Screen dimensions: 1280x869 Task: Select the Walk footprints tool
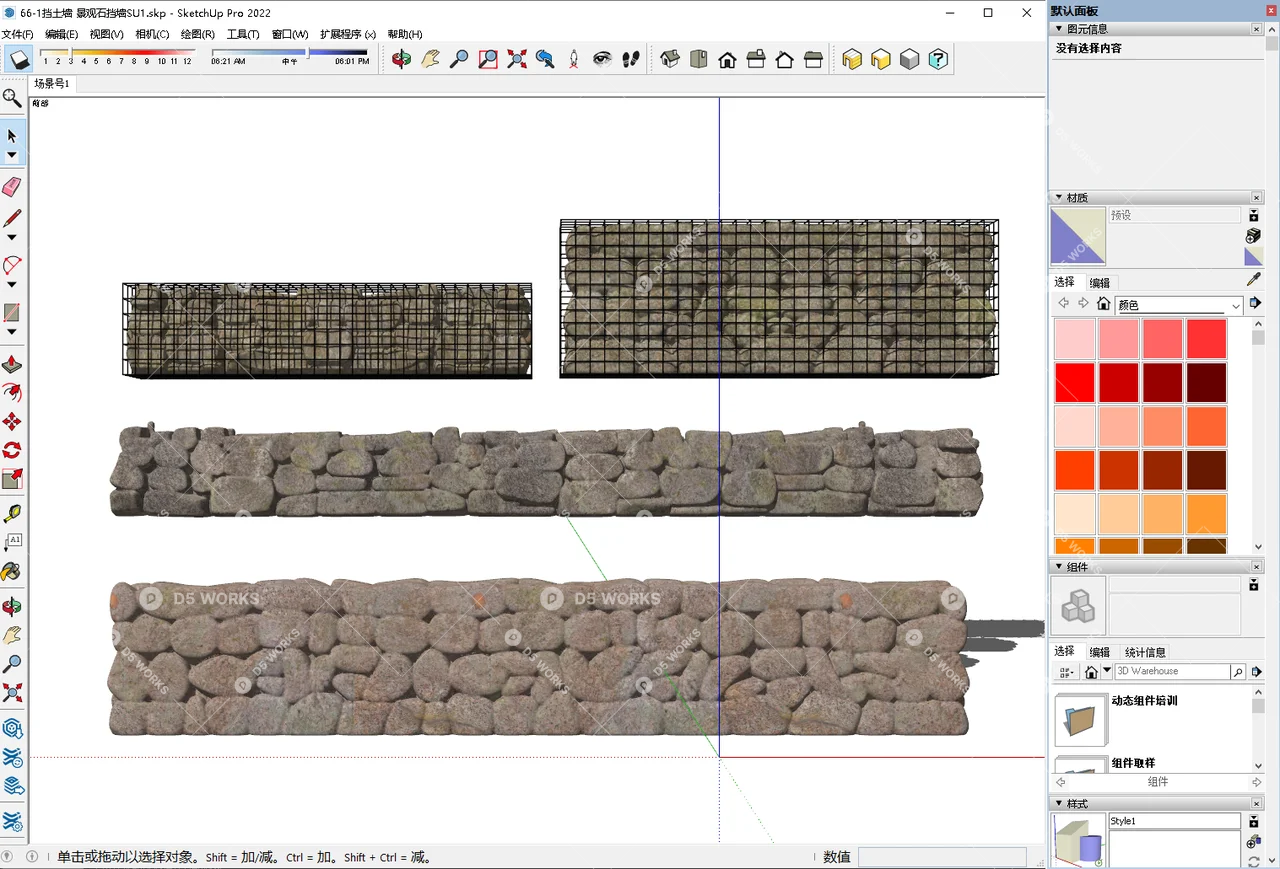point(630,60)
